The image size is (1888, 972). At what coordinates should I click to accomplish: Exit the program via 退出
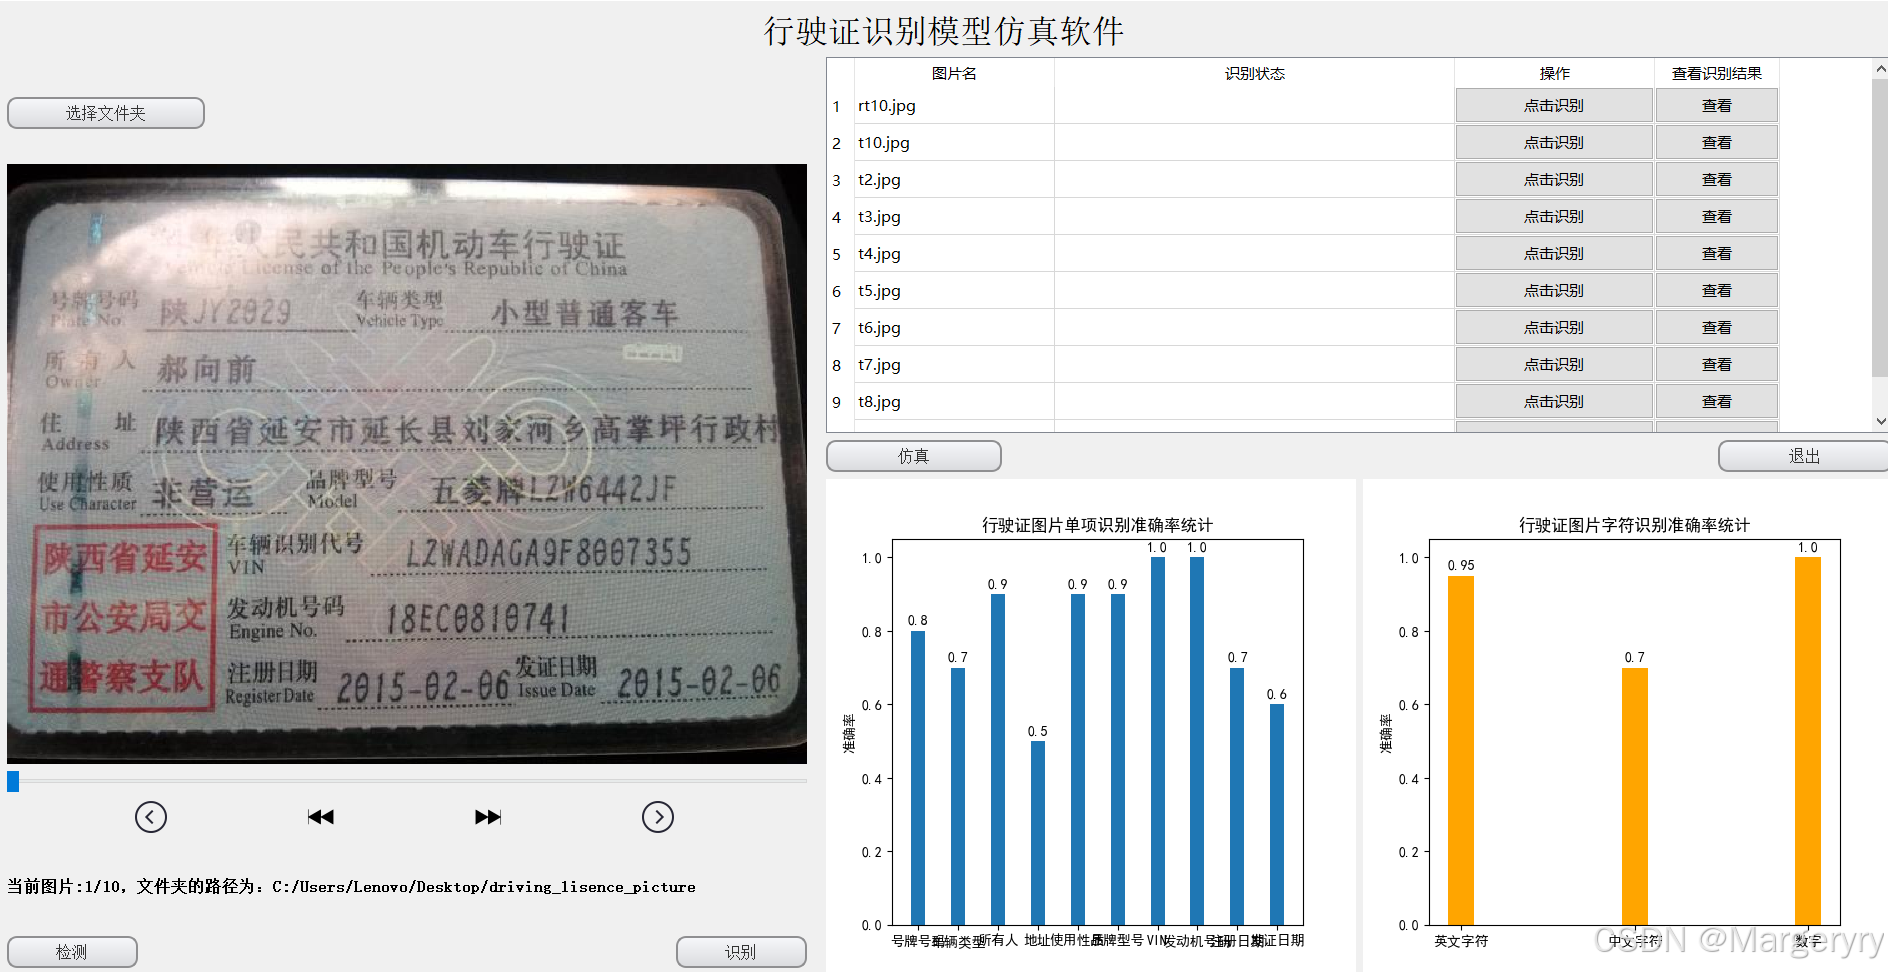[1802, 455]
